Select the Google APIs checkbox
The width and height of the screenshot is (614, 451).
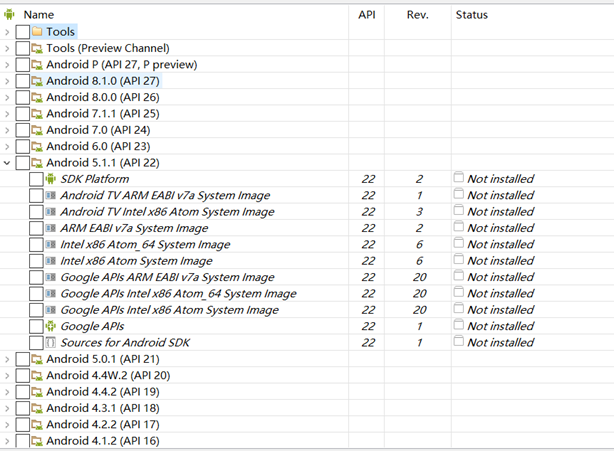point(36,326)
